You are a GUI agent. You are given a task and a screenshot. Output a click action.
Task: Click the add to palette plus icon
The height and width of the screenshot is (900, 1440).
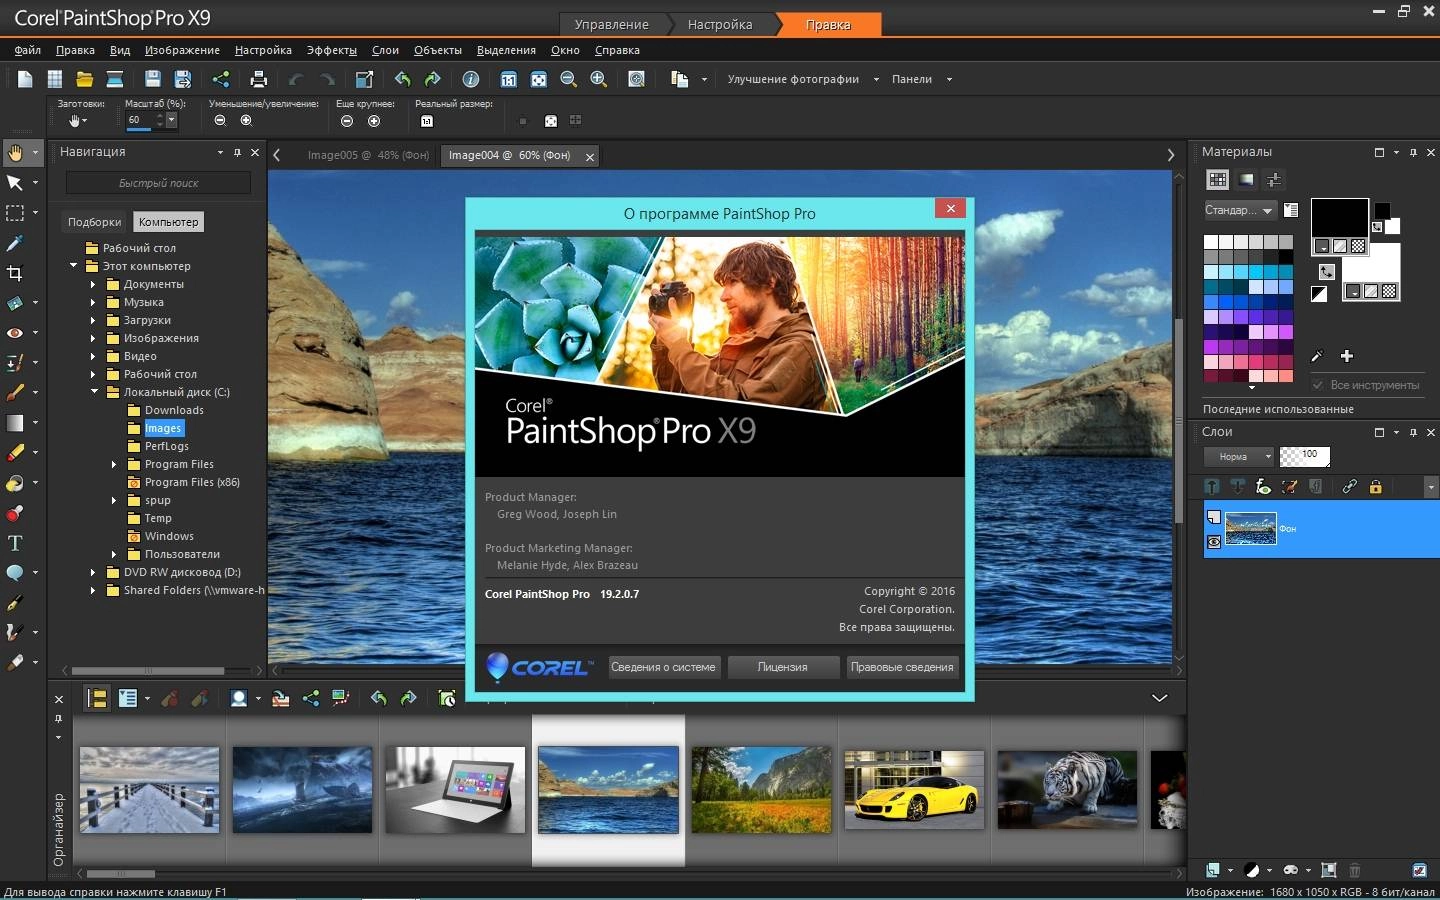(x=1347, y=356)
